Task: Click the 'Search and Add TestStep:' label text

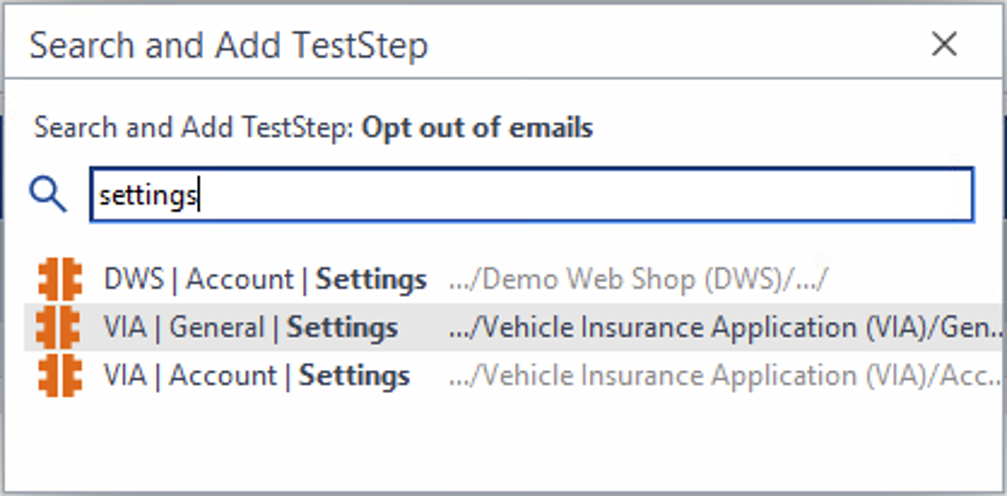Action: tap(194, 128)
